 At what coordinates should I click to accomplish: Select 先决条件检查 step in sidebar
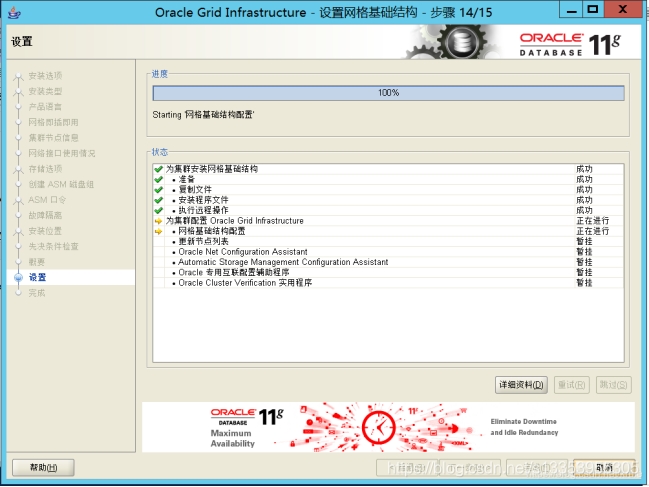(x=53, y=246)
